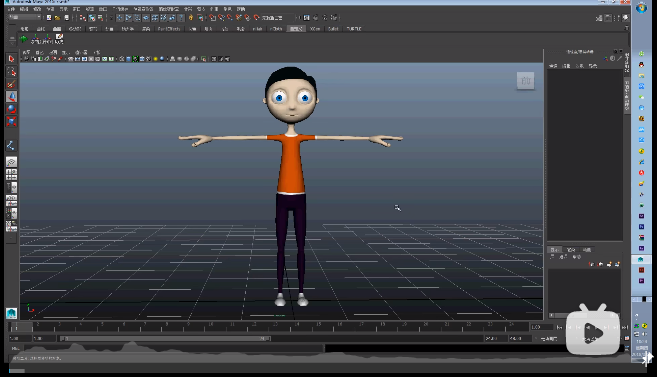Click the second shelf icon
Viewport: 657px width, 377px height.
36,39
